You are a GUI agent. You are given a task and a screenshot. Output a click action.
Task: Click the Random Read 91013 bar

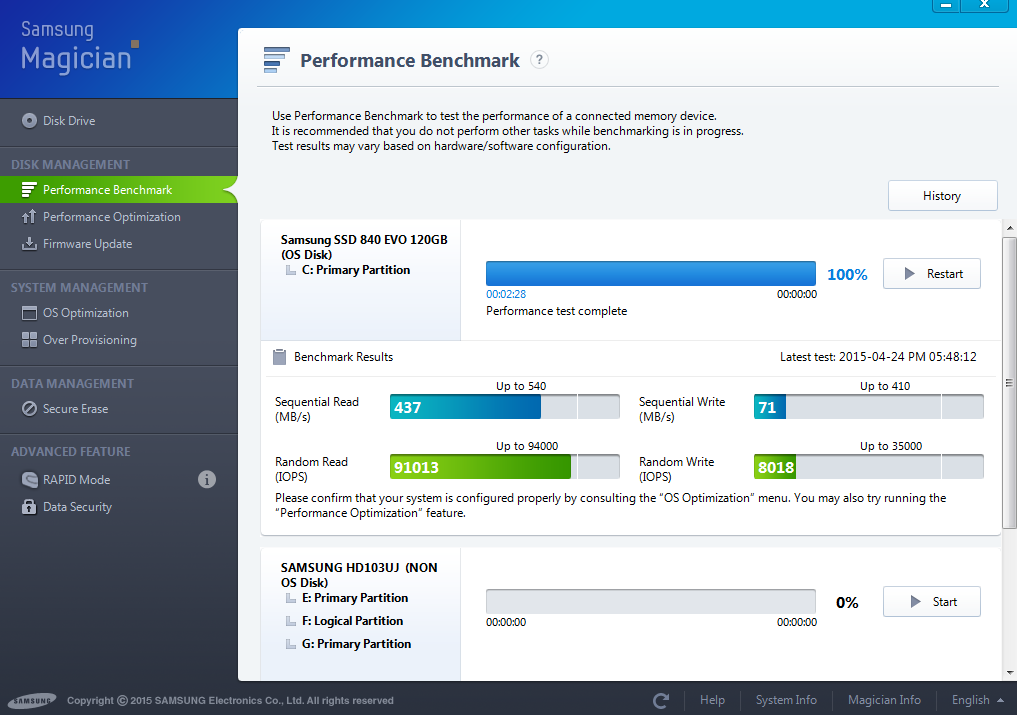(505, 467)
